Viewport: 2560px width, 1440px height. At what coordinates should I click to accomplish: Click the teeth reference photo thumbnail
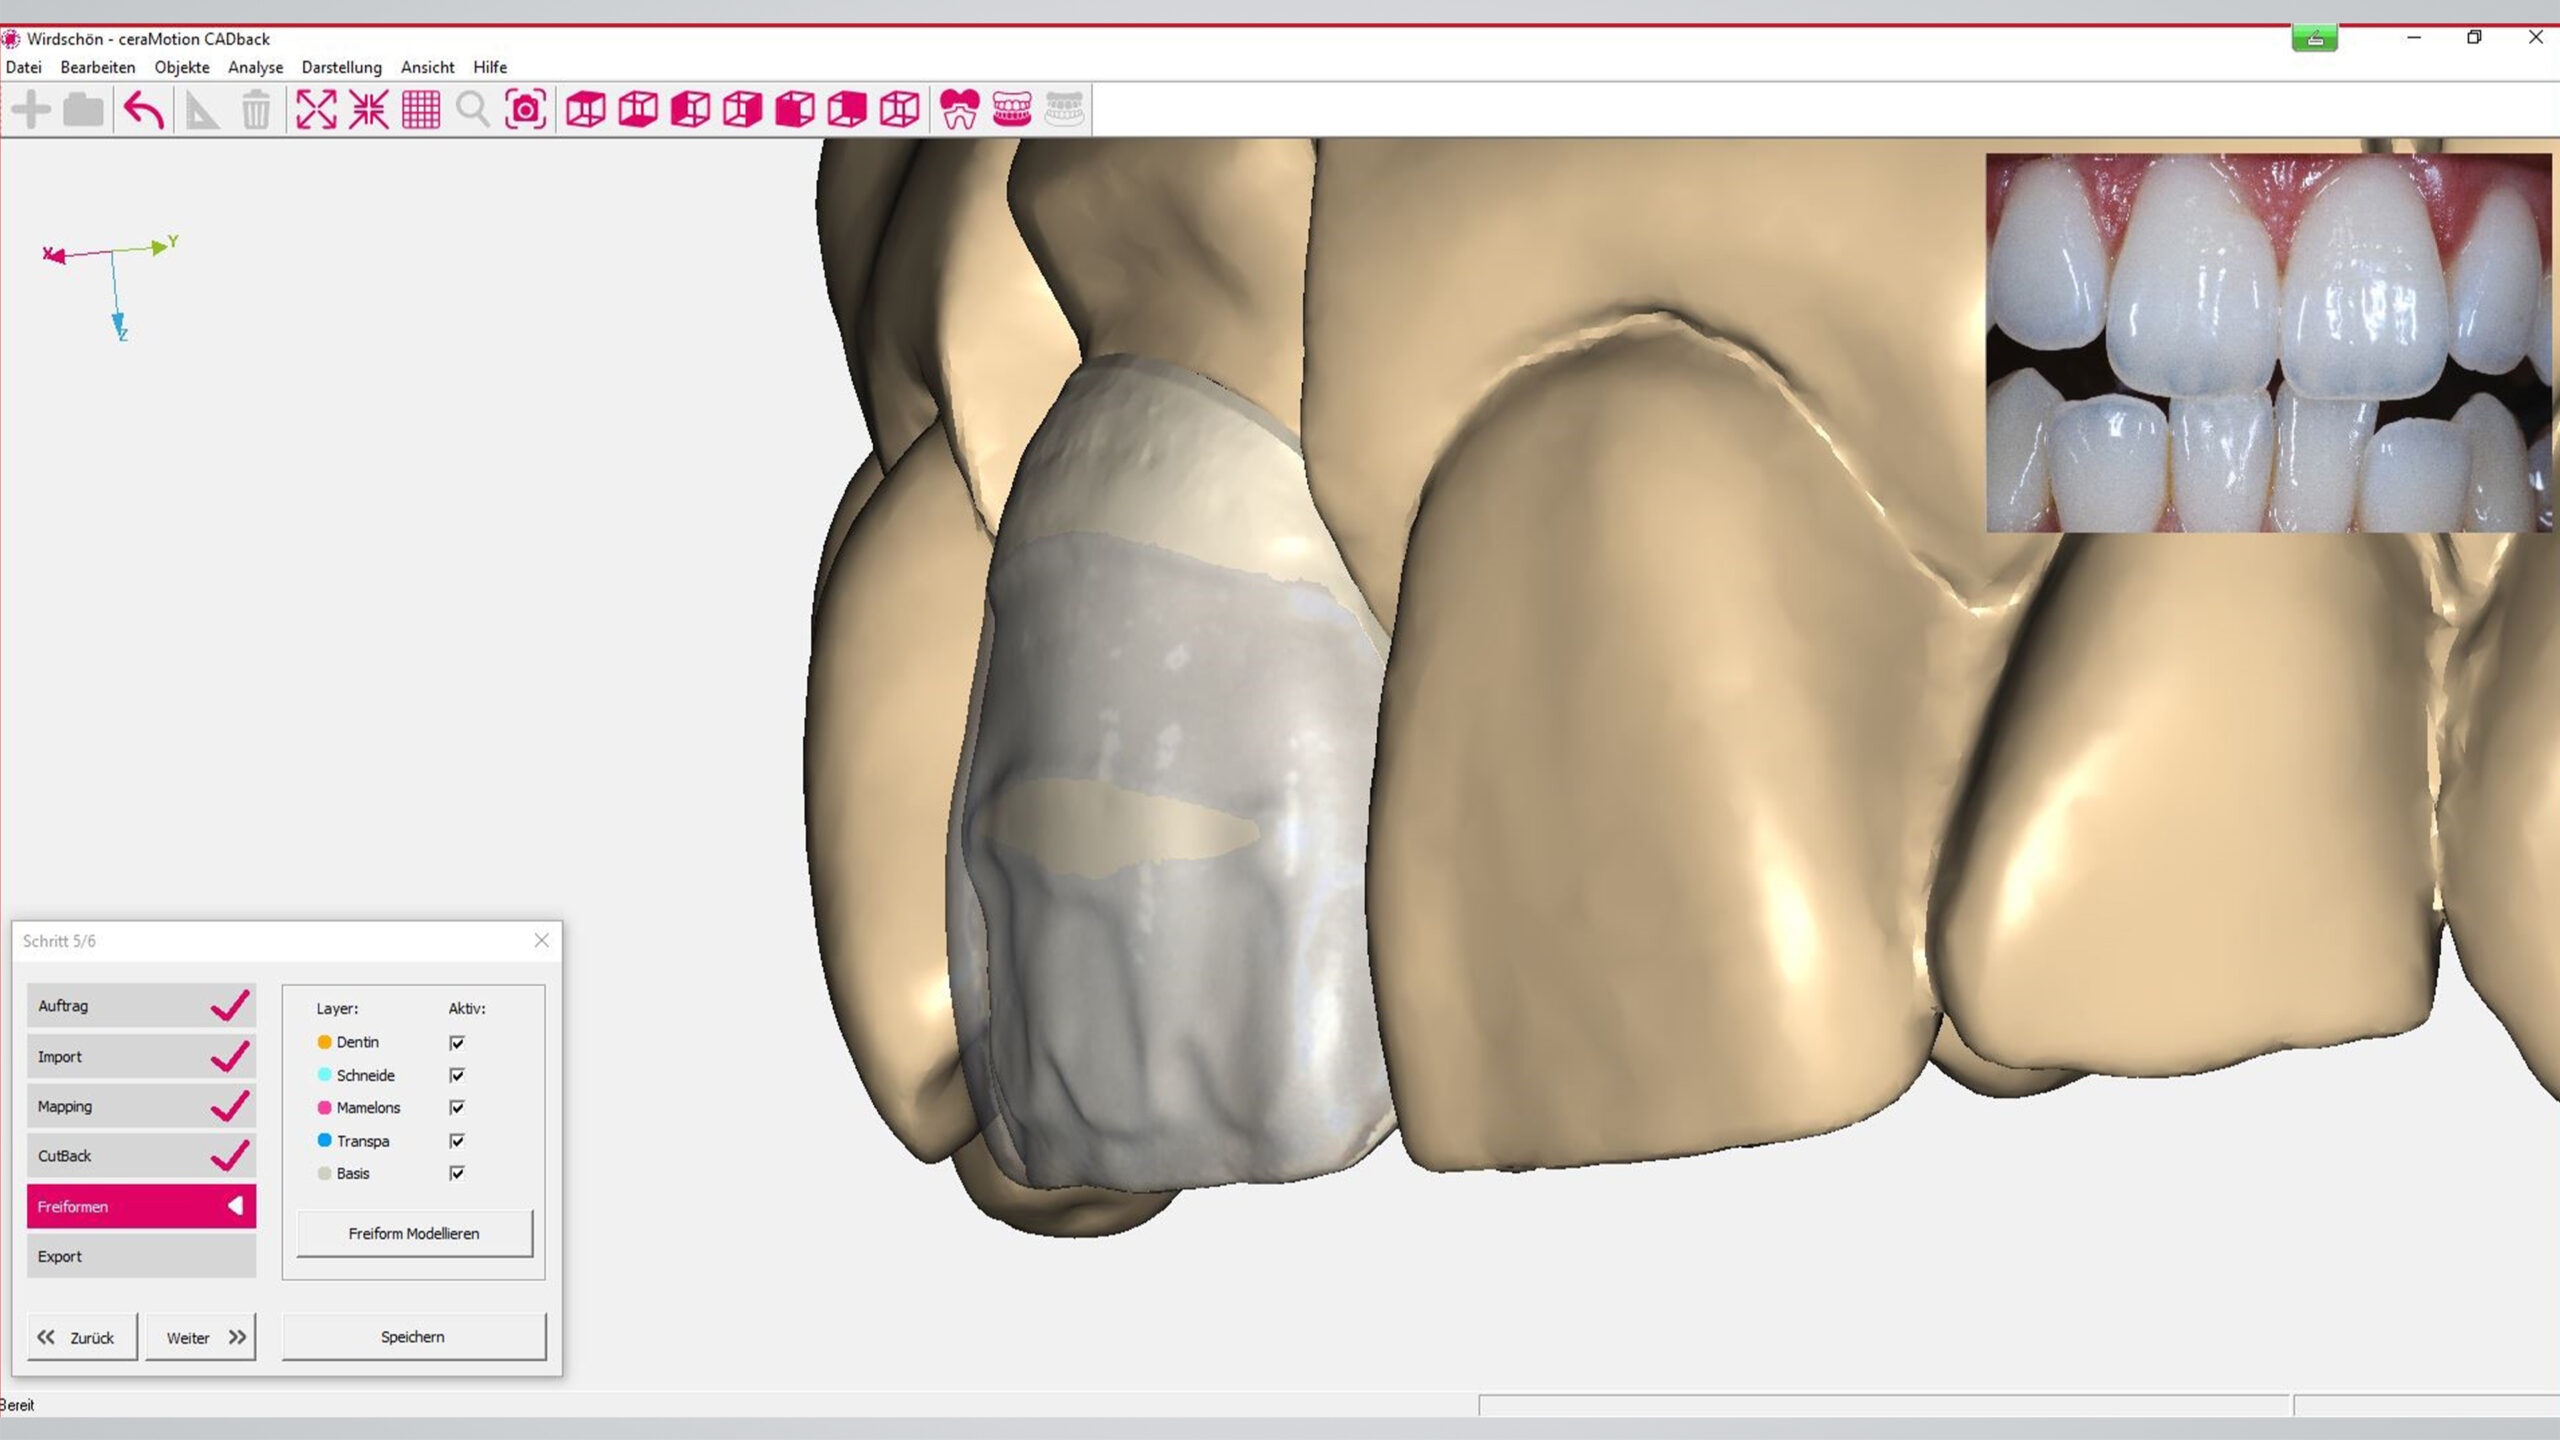[x=2268, y=342]
